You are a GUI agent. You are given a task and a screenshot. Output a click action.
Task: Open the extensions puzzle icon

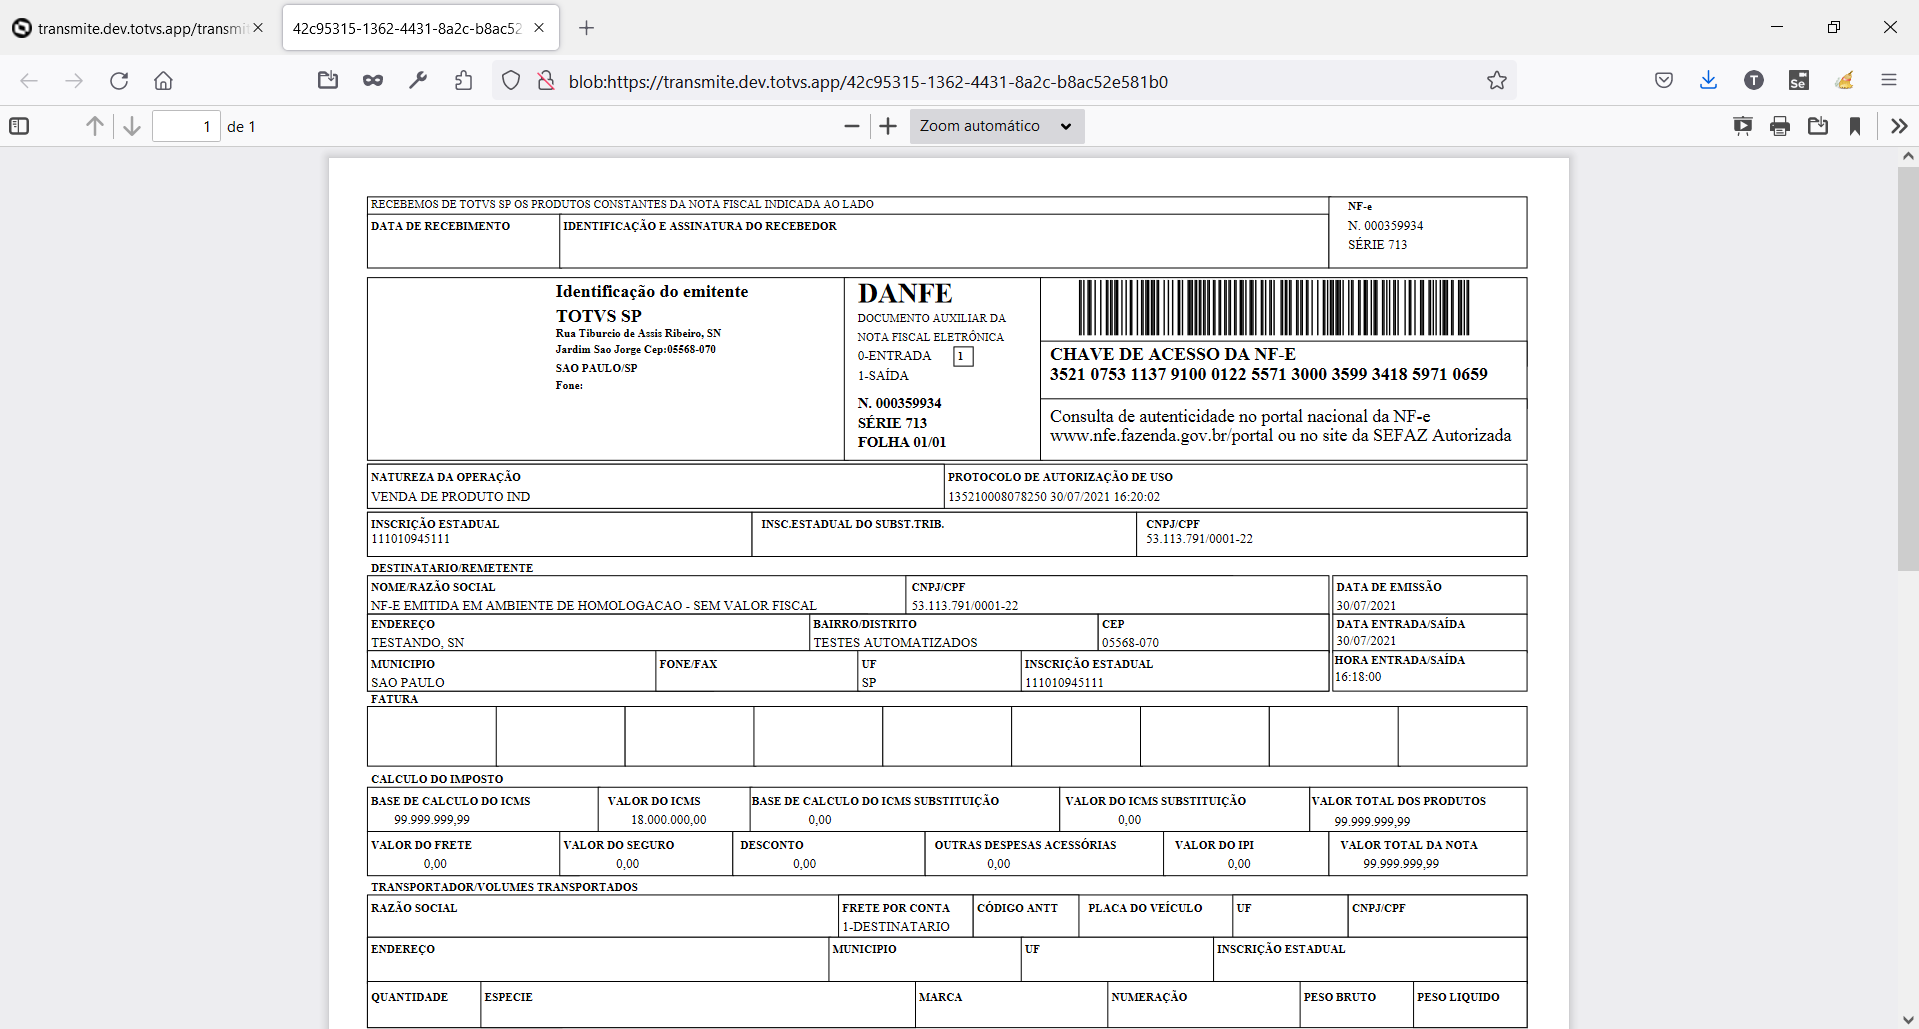point(463,81)
